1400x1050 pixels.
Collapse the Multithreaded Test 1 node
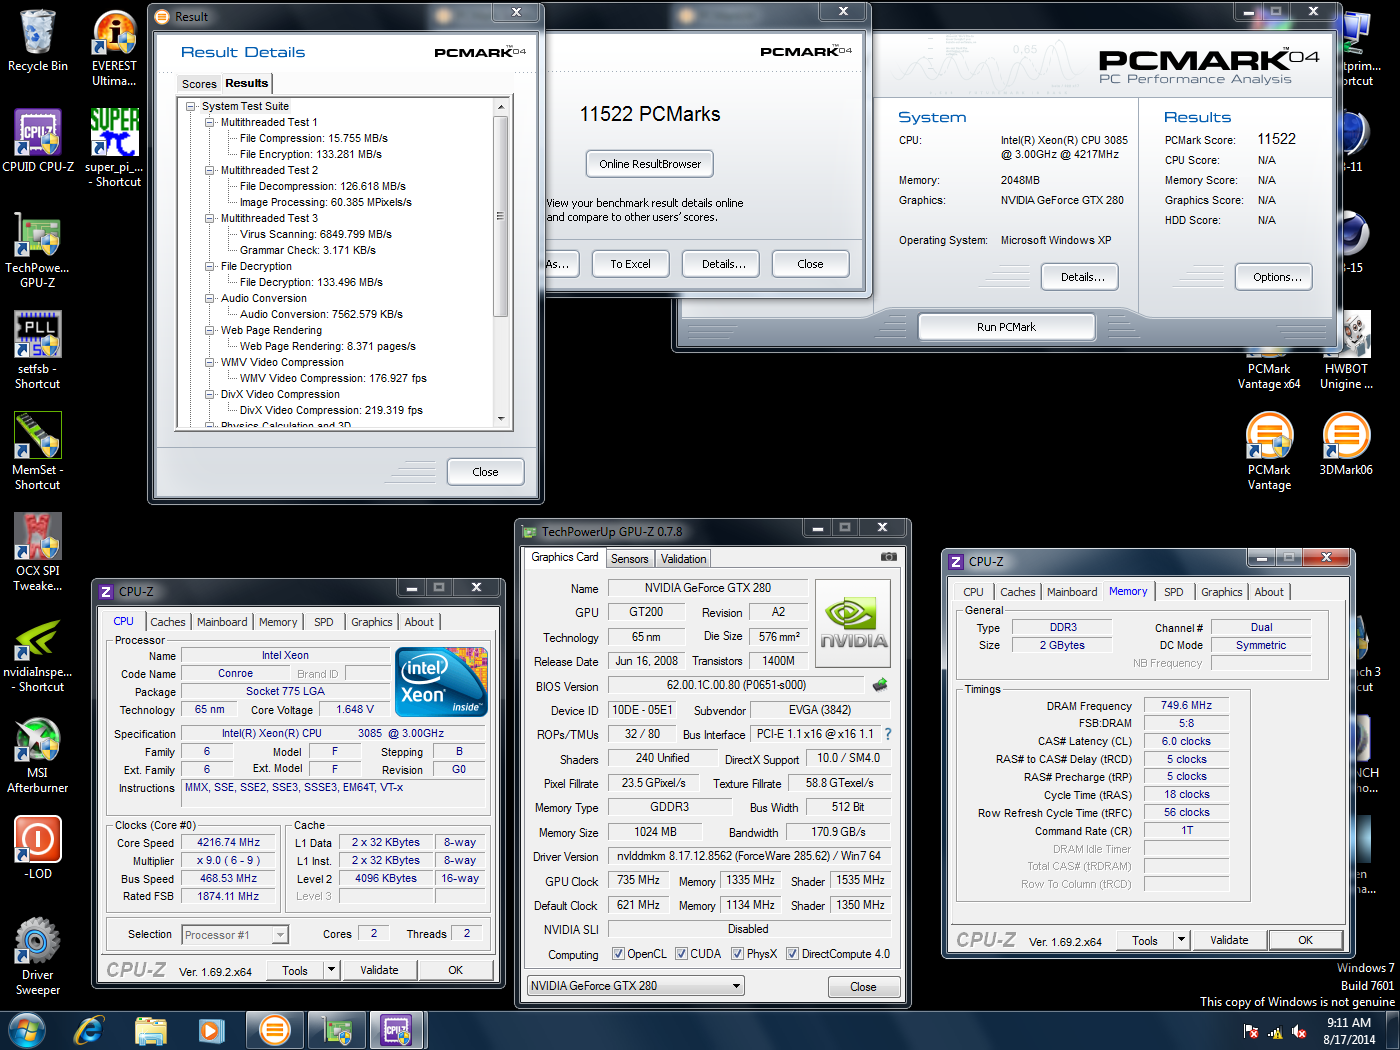click(x=210, y=122)
